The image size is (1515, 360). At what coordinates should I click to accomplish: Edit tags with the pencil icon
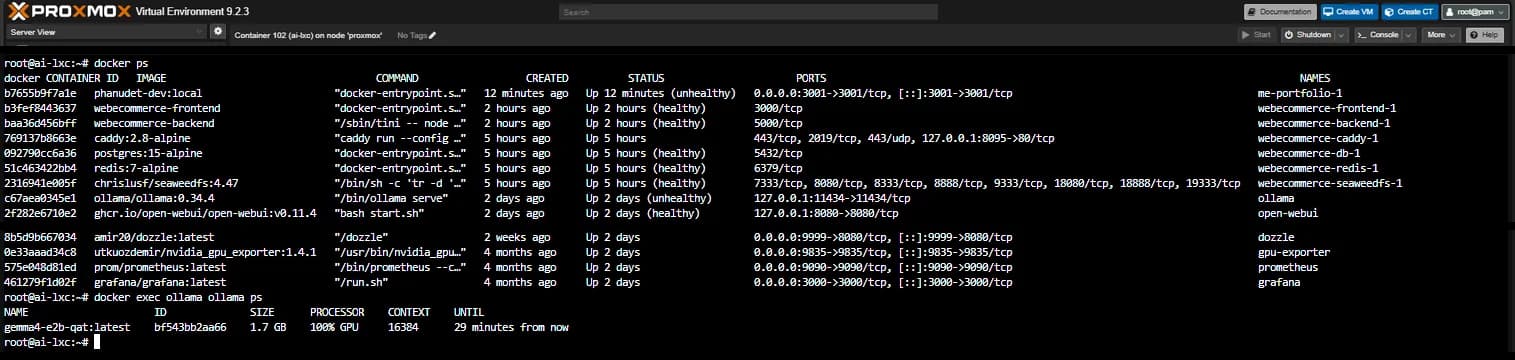point(433,35)
